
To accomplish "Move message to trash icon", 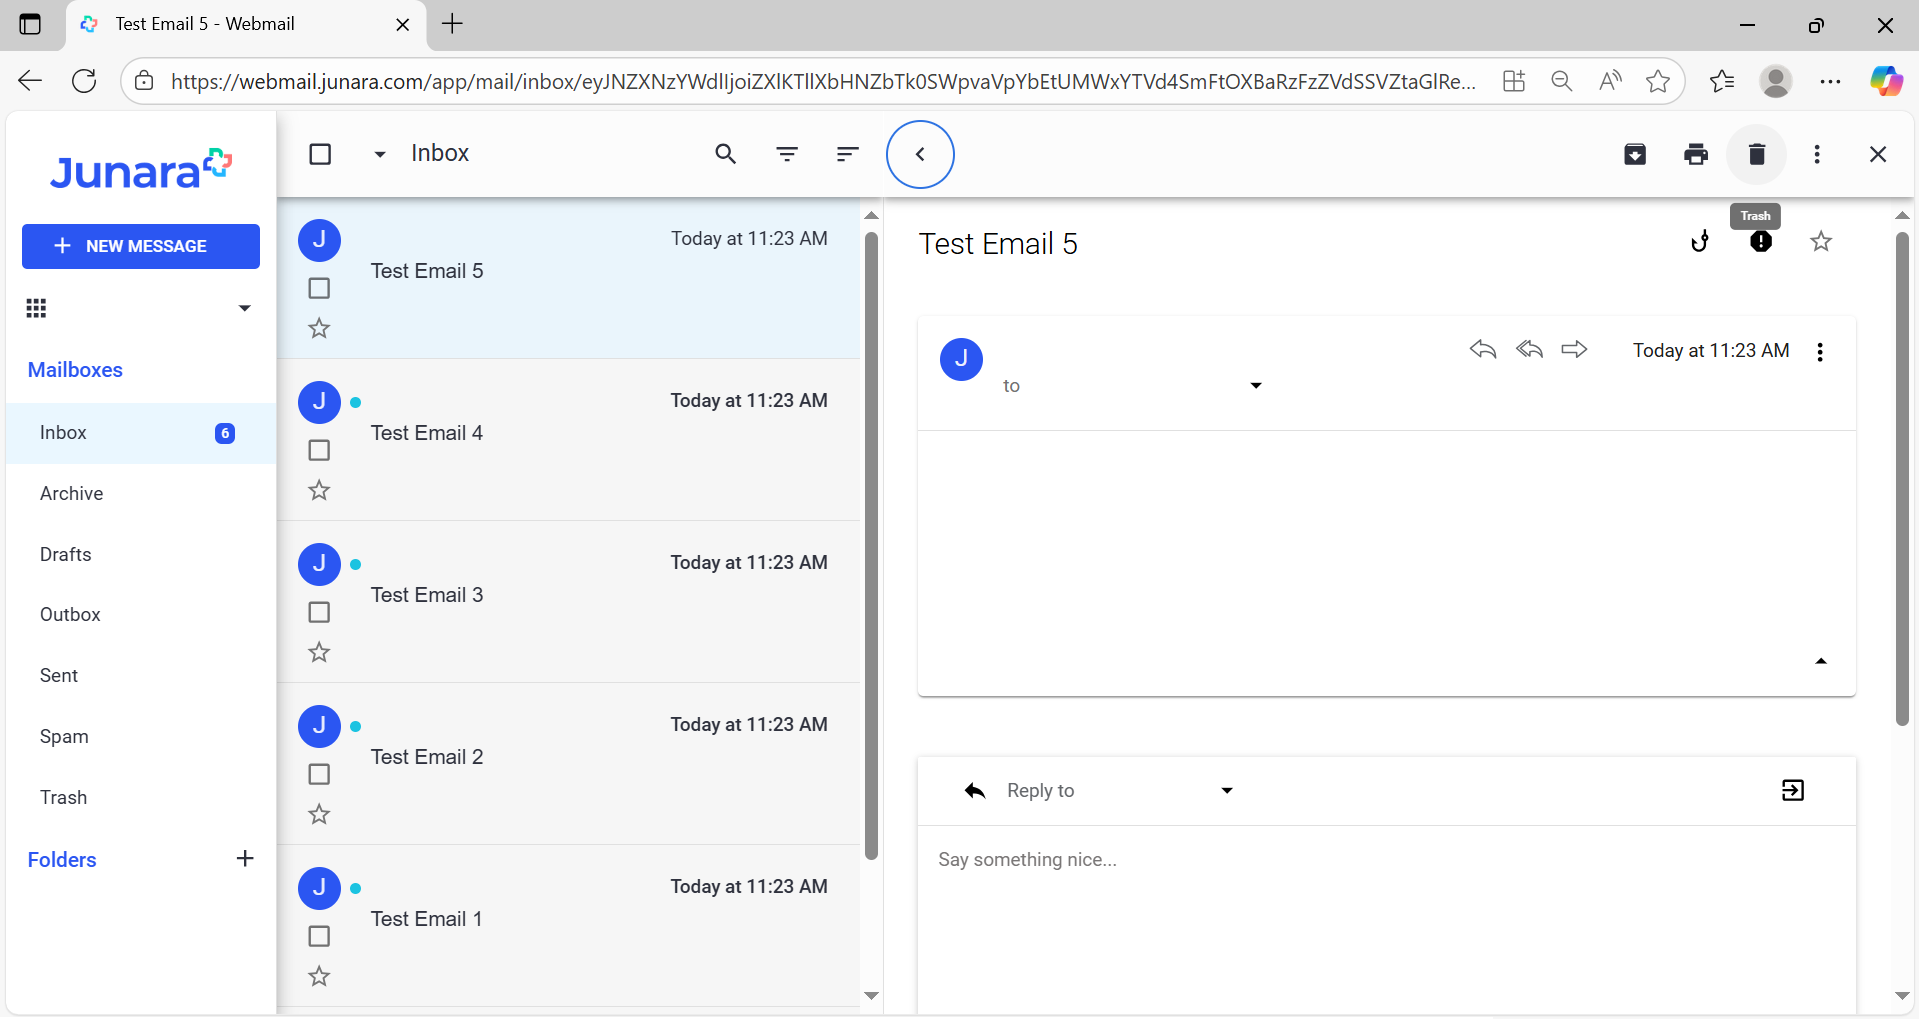I will [1757, 154].
